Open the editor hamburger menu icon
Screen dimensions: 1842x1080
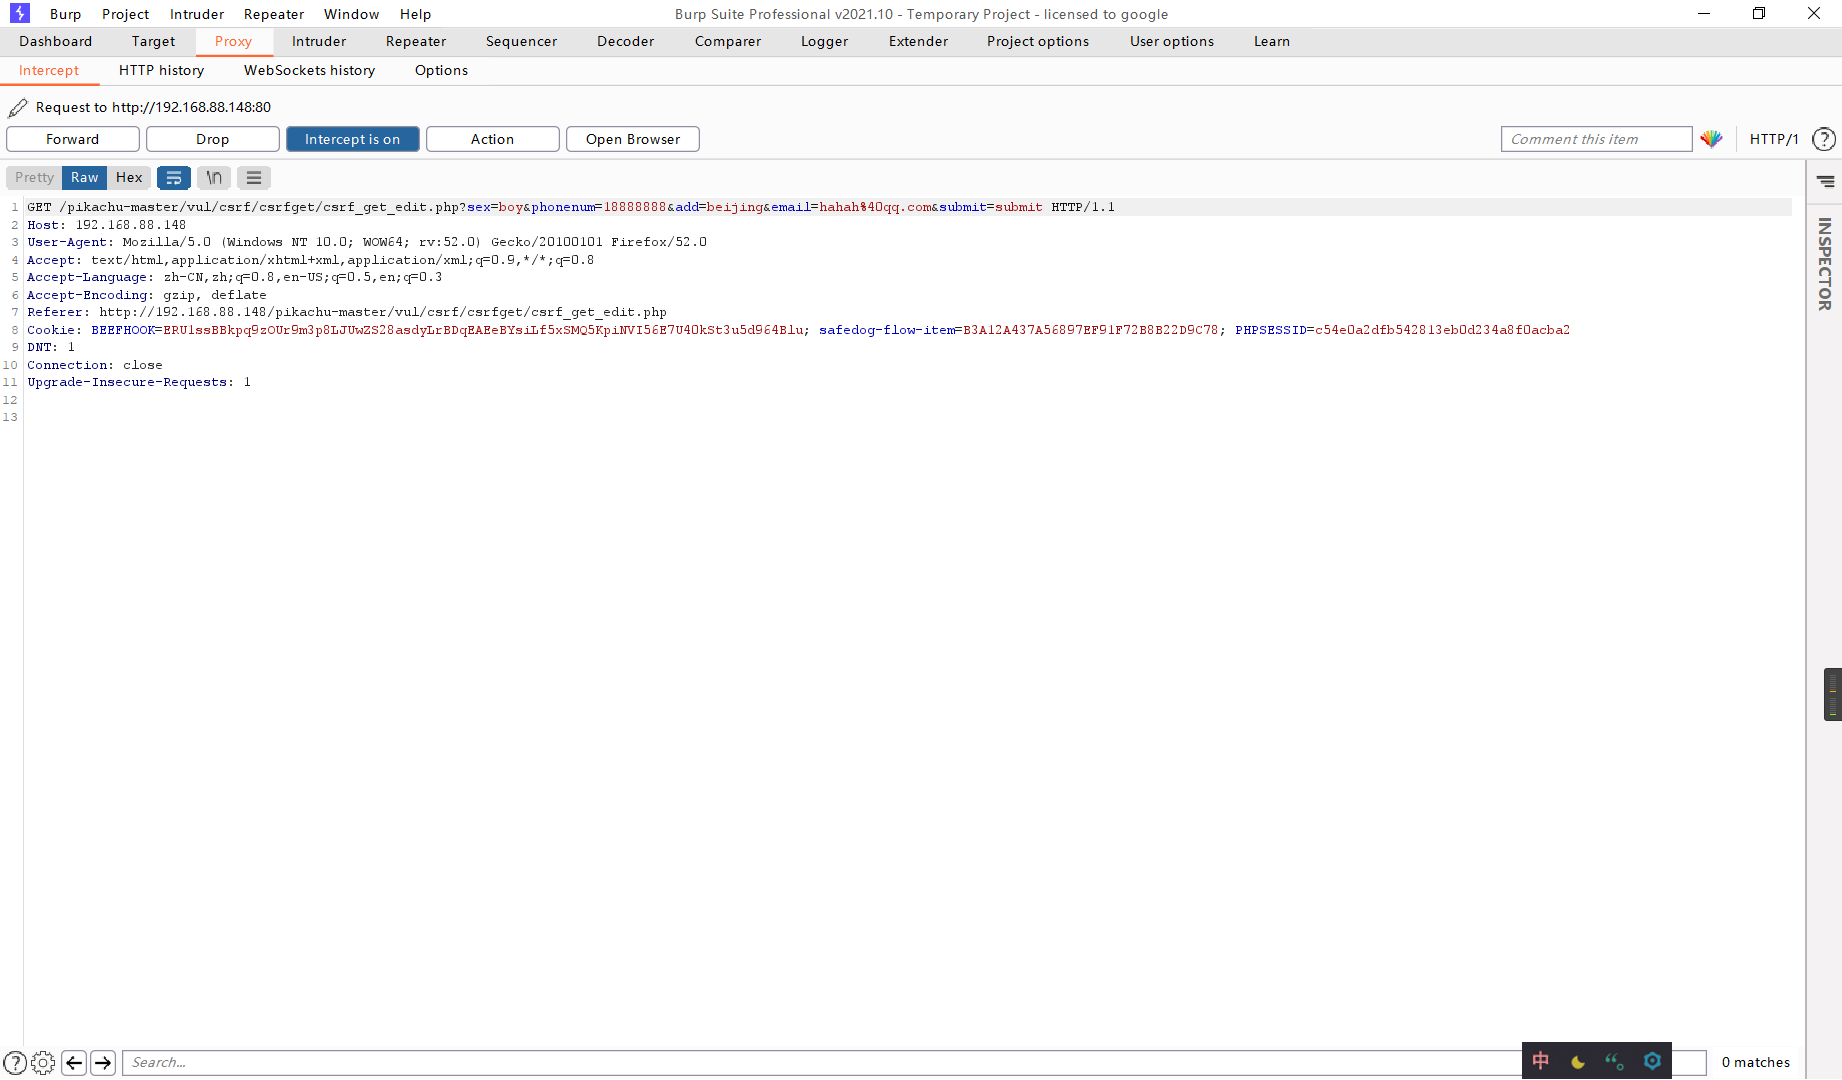253,178
